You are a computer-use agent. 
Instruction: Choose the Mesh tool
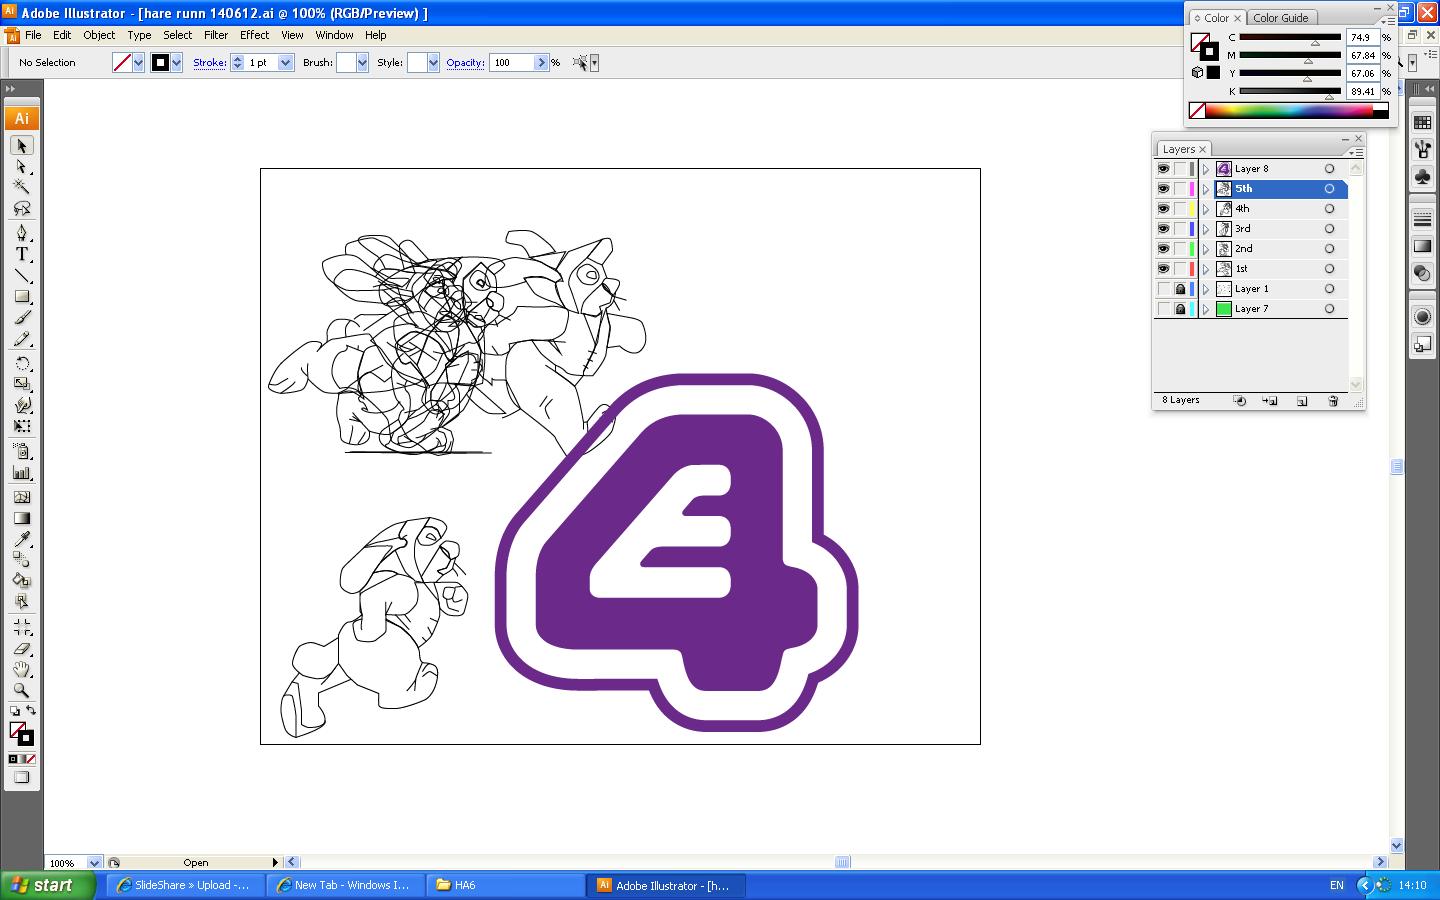[x=21, y=497]
